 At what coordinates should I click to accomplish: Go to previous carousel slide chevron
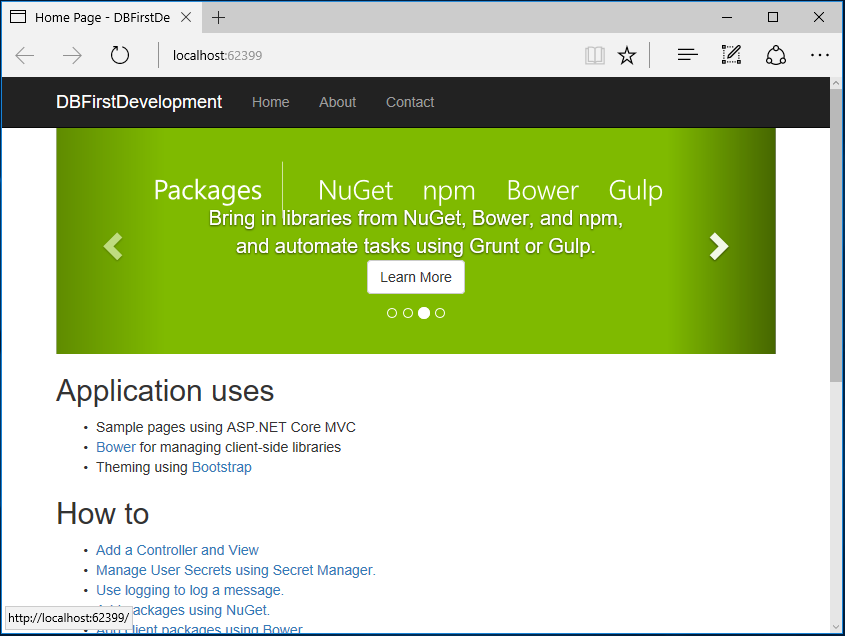(113, 247)
